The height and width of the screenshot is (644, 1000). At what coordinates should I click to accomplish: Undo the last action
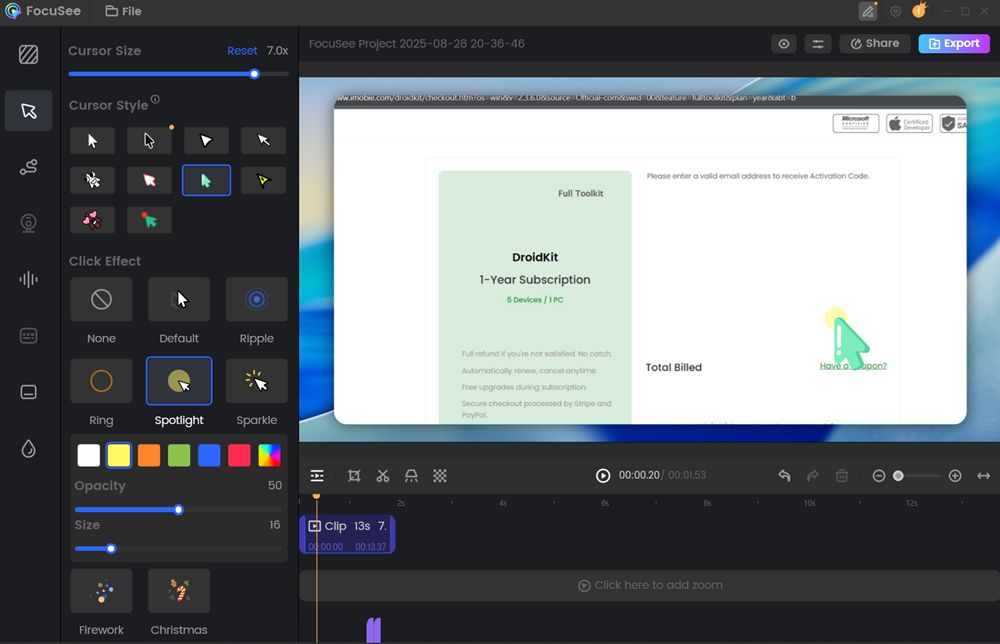(x=784, y=476)
